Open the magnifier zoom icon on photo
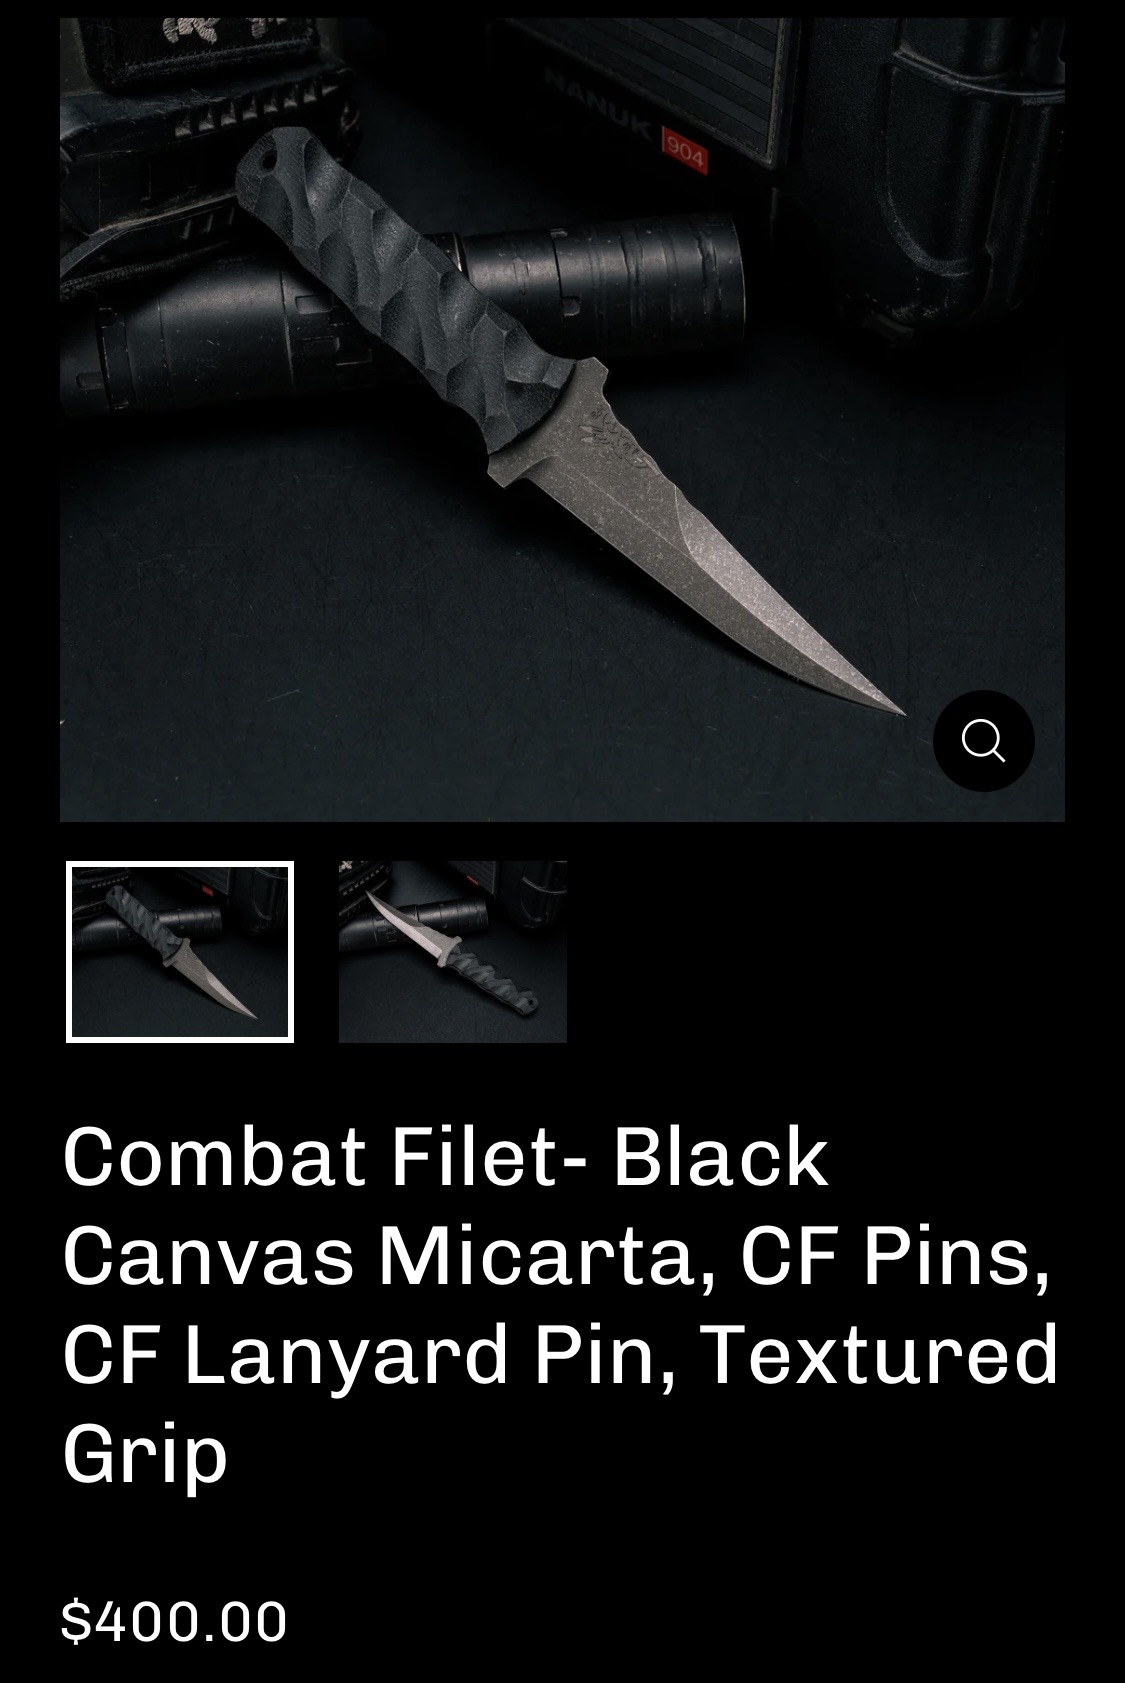 pyautogui.click(x=983, y=741)
